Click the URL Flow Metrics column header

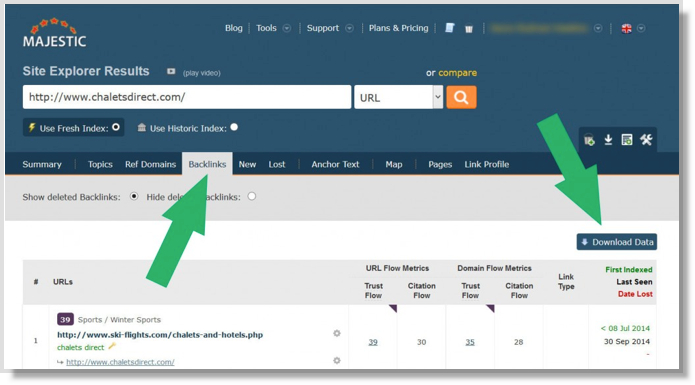coord(397,268)
